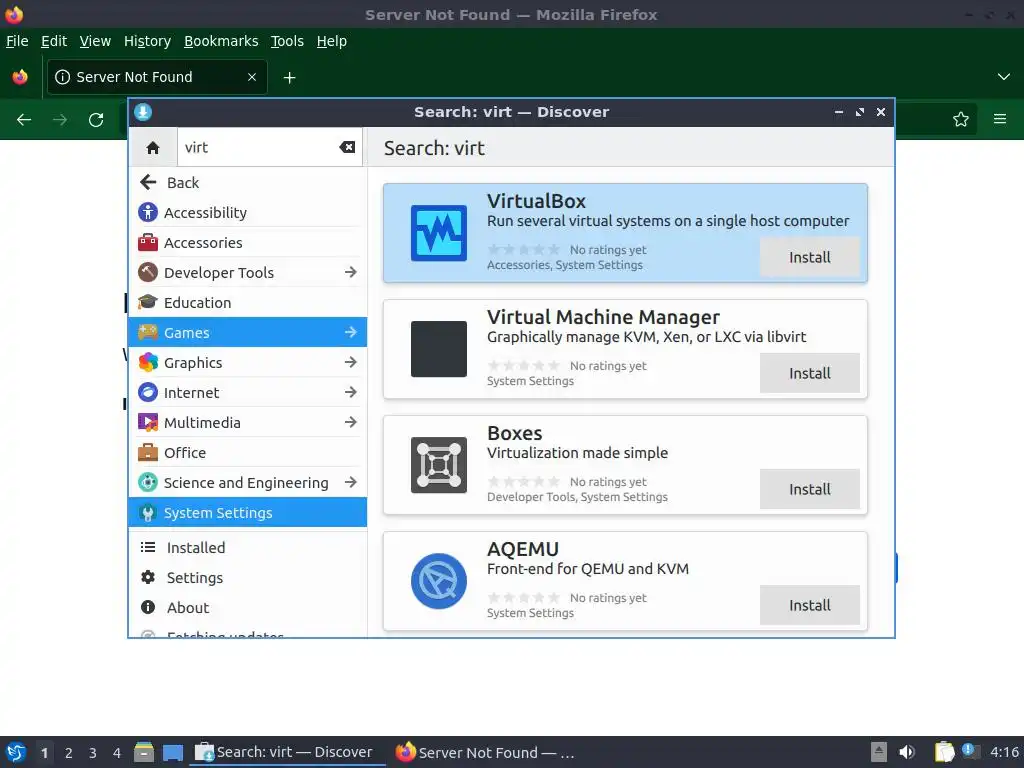Viewport: 1024px width, 768px height.
Task: Click the Games controller icon
Action: tap(148, 332)
